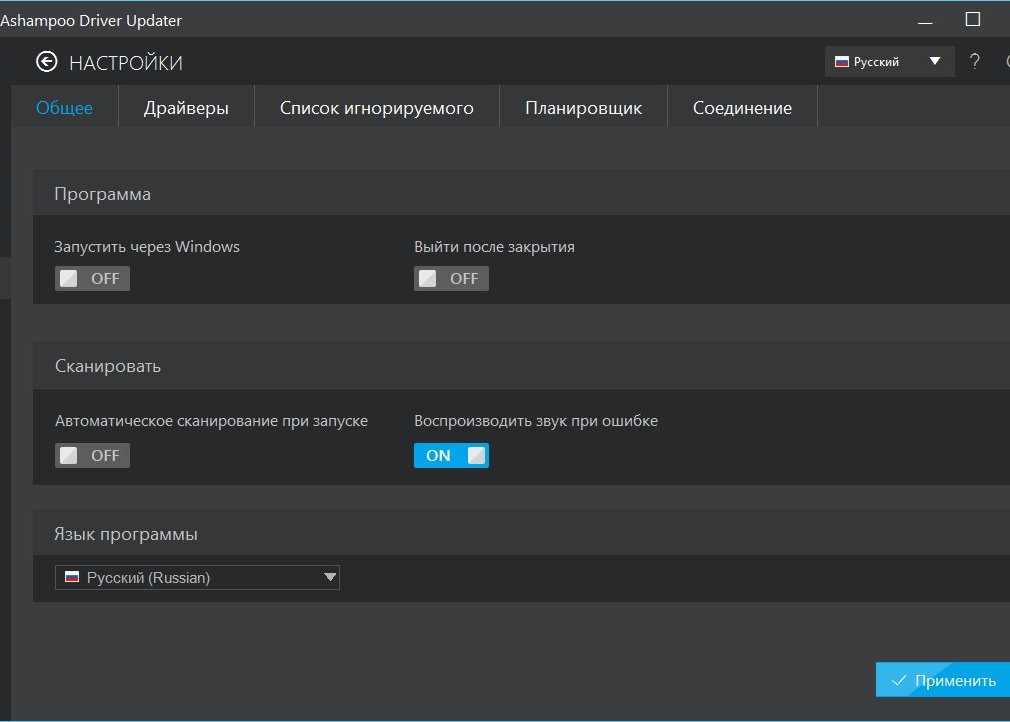Switch to the Общее tab
The width and height of the screenshot is (1010, 722).
pyautogui.click(x=64, y=108)
